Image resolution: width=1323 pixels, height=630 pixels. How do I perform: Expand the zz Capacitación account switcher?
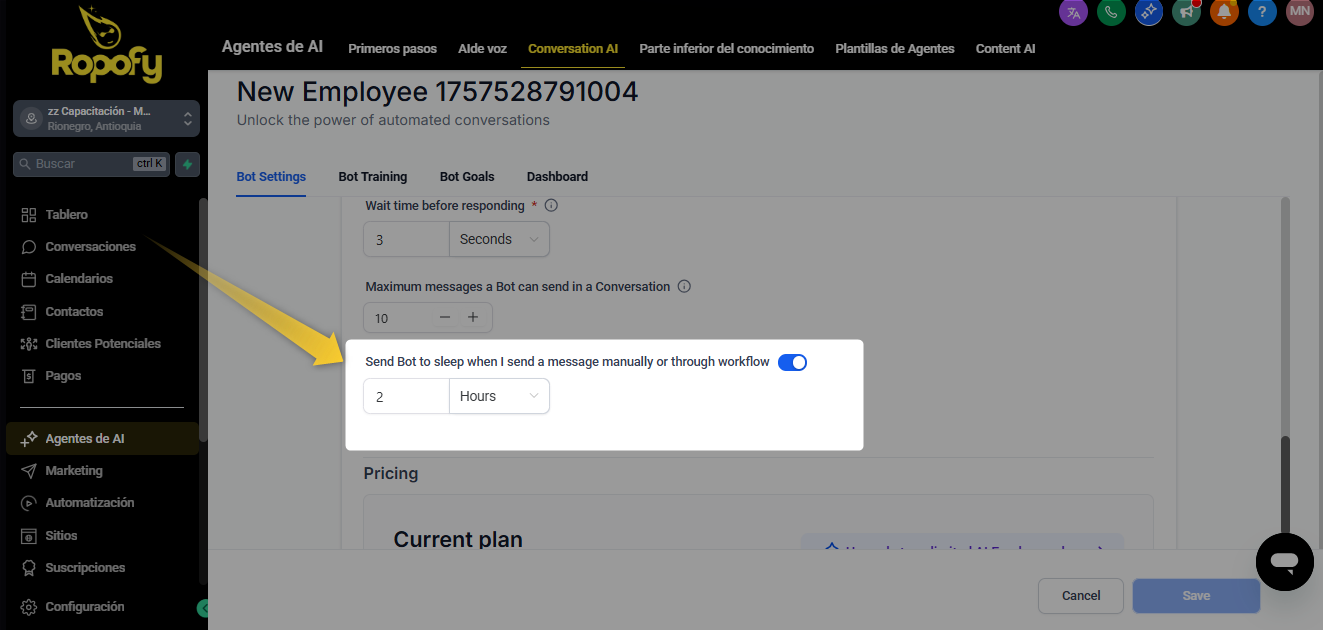tap(106, 119)
